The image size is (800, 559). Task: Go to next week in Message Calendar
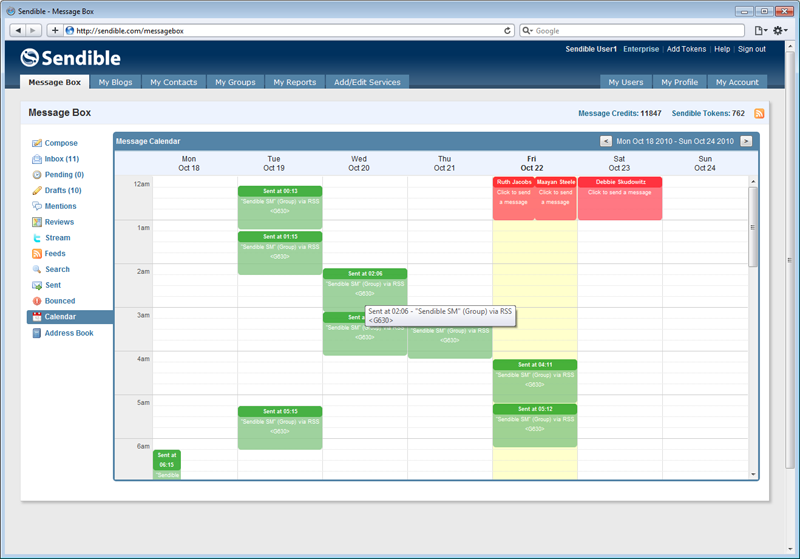click(x=746, y=141)
